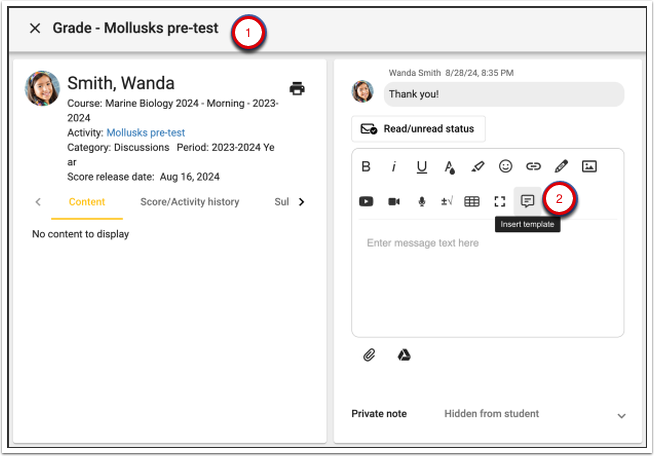Insert a hyperlink into the message
The height and width of the screenshot is (456, 654).
point(534,167)
